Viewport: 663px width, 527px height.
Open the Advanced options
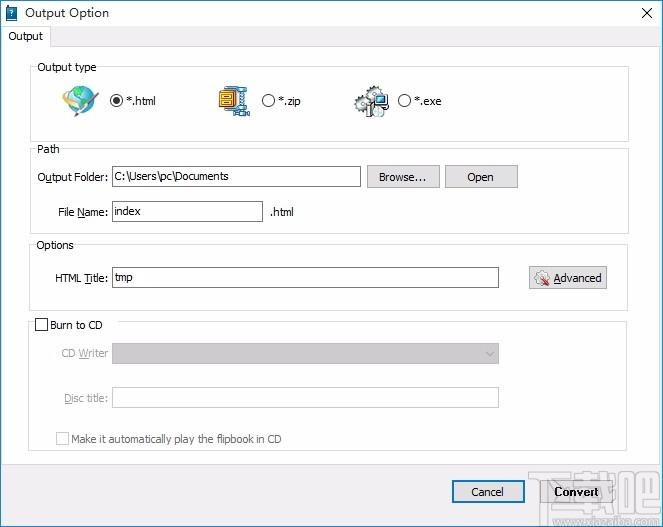click(567, 278)
